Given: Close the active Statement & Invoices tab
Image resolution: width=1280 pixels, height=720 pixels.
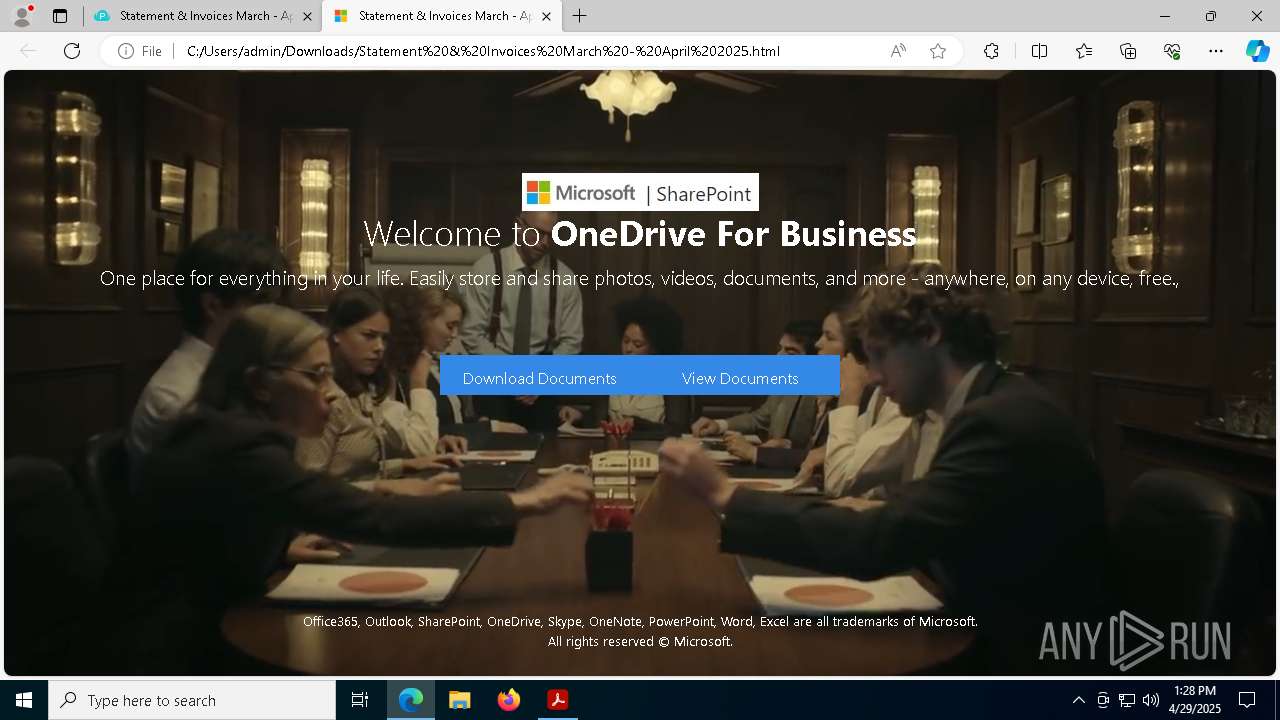Looking at the screenshot, I should (x=546, y=16).
